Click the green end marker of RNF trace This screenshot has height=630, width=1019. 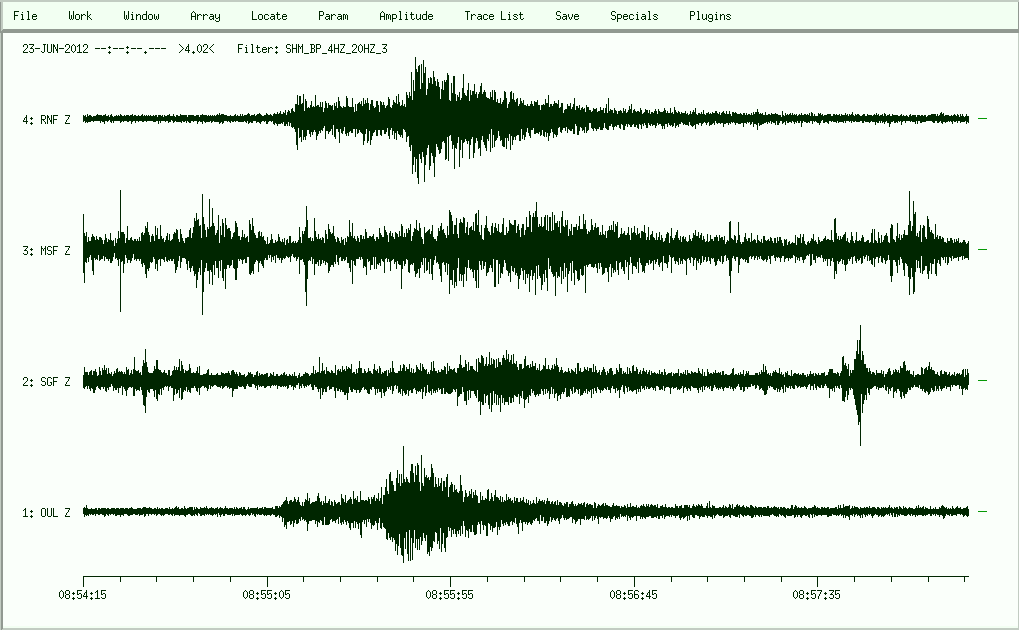982,119
